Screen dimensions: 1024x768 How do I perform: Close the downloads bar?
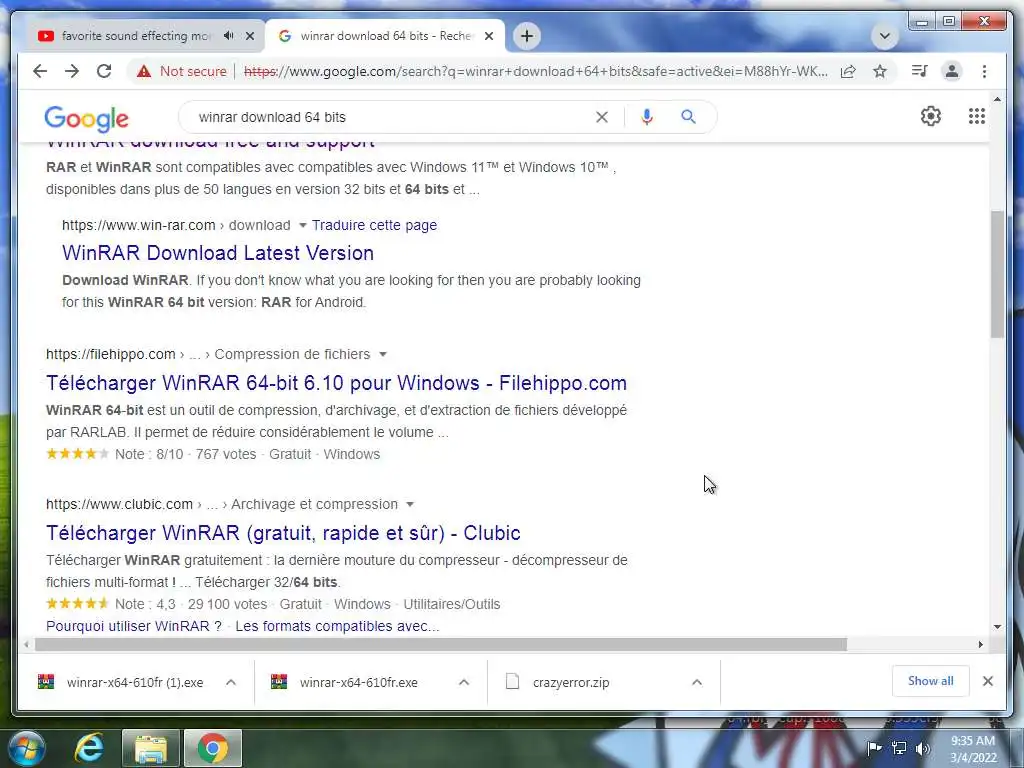[987, 681]
